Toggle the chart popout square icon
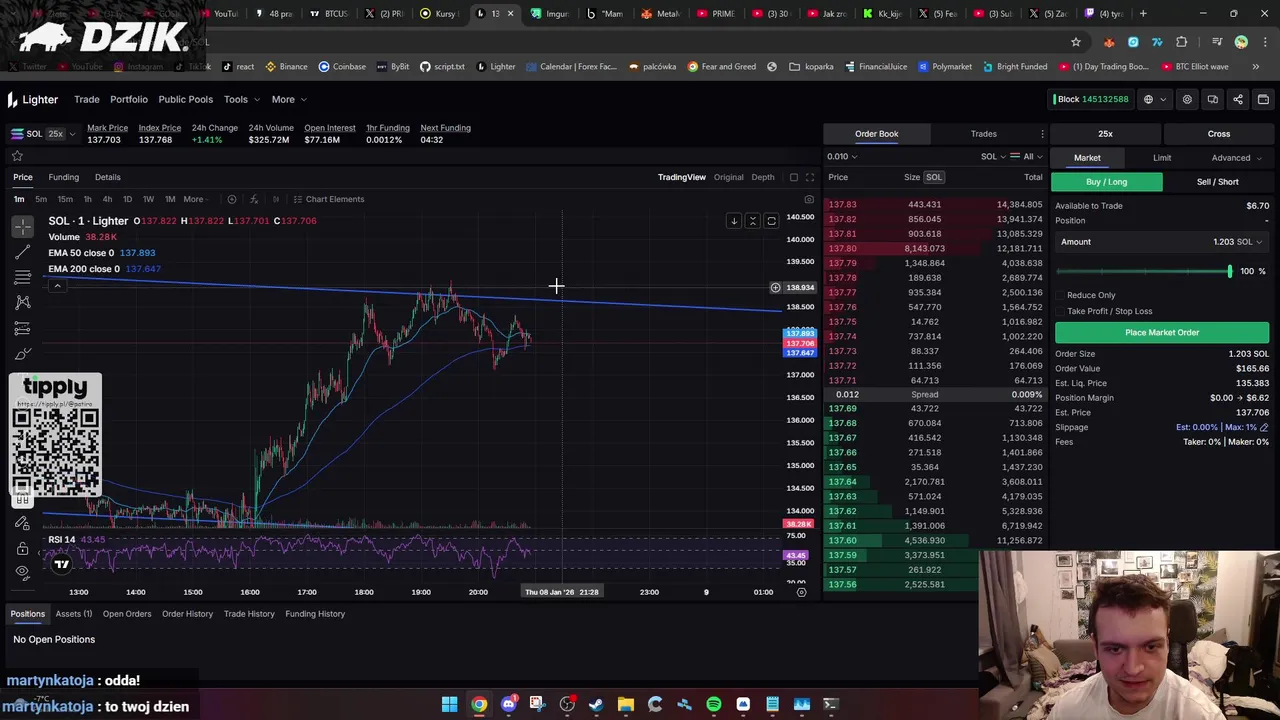This screenshot has width=1280, height=720. (x=794, y=177)
